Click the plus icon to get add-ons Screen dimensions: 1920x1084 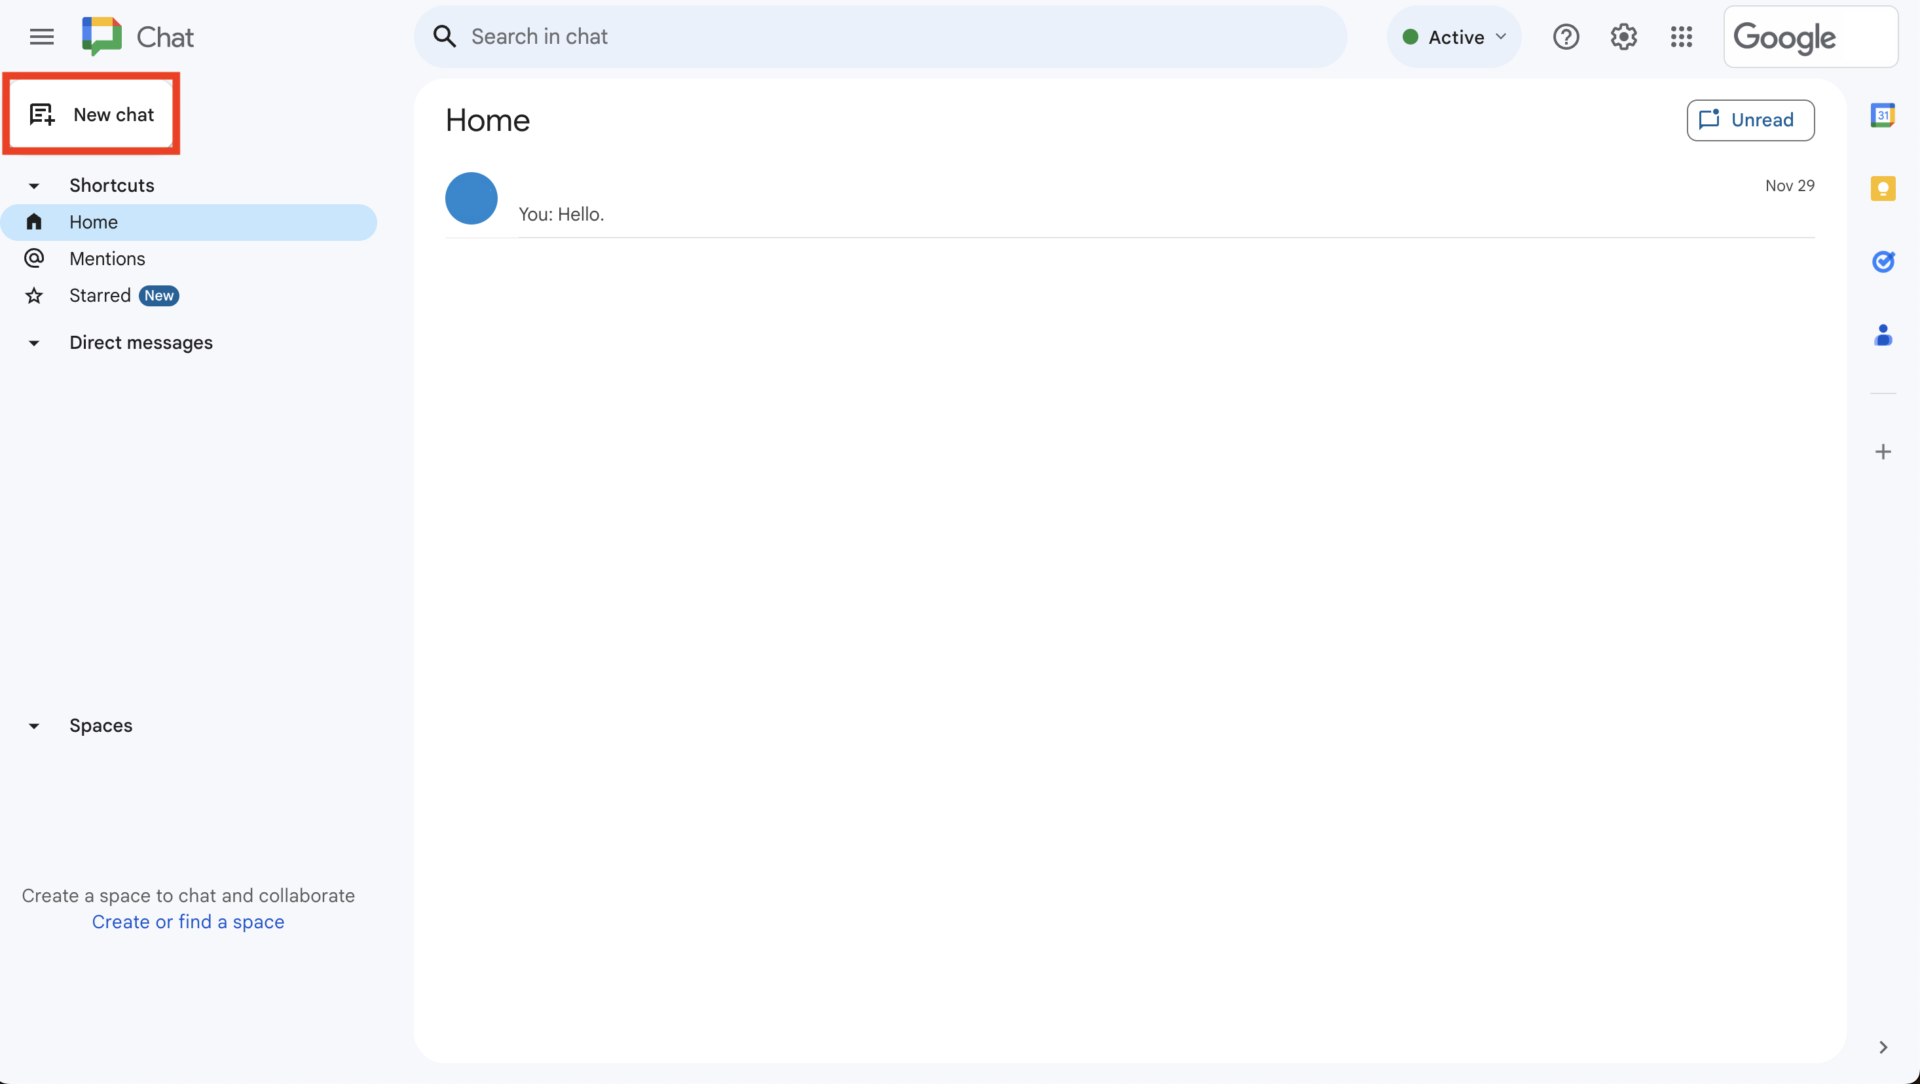1884,451
